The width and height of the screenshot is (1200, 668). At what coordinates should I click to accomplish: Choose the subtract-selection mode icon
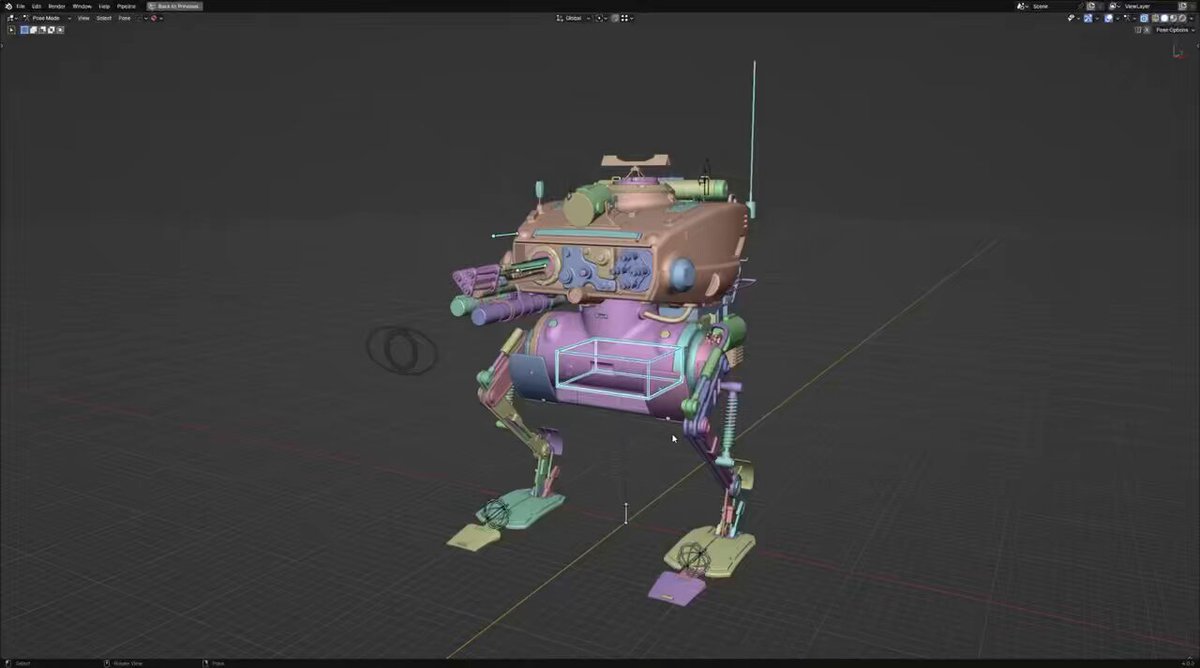click(42, 30)
